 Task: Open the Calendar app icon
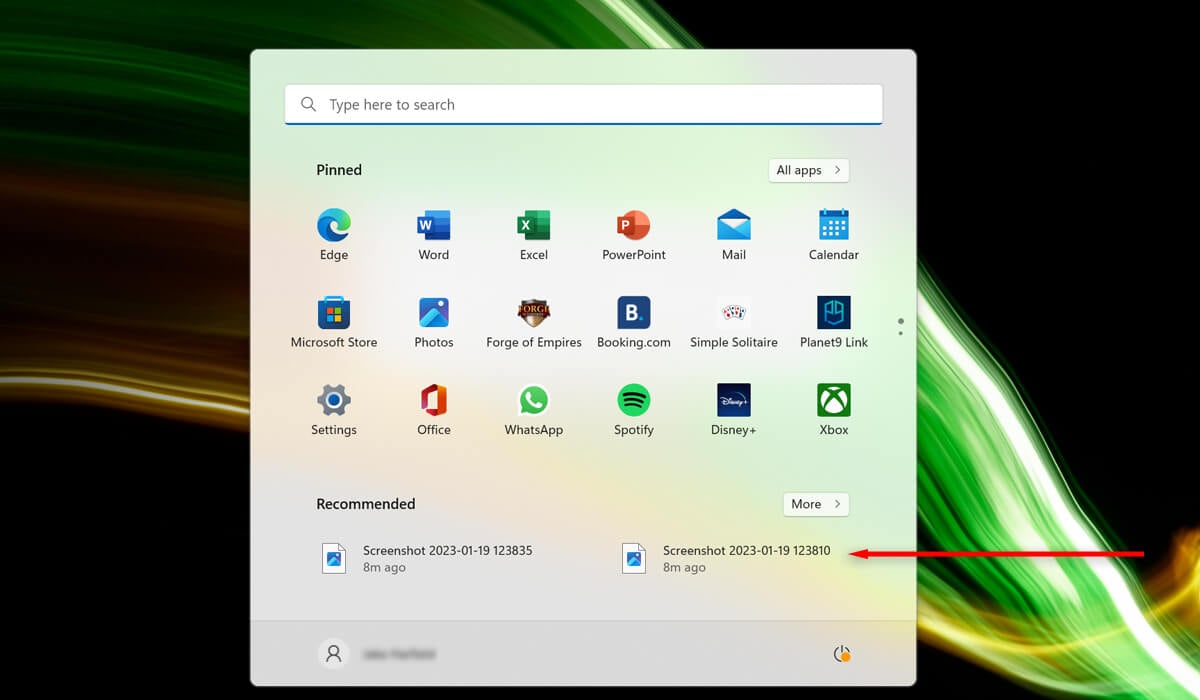pyautogui.click(x=834, y=225)
